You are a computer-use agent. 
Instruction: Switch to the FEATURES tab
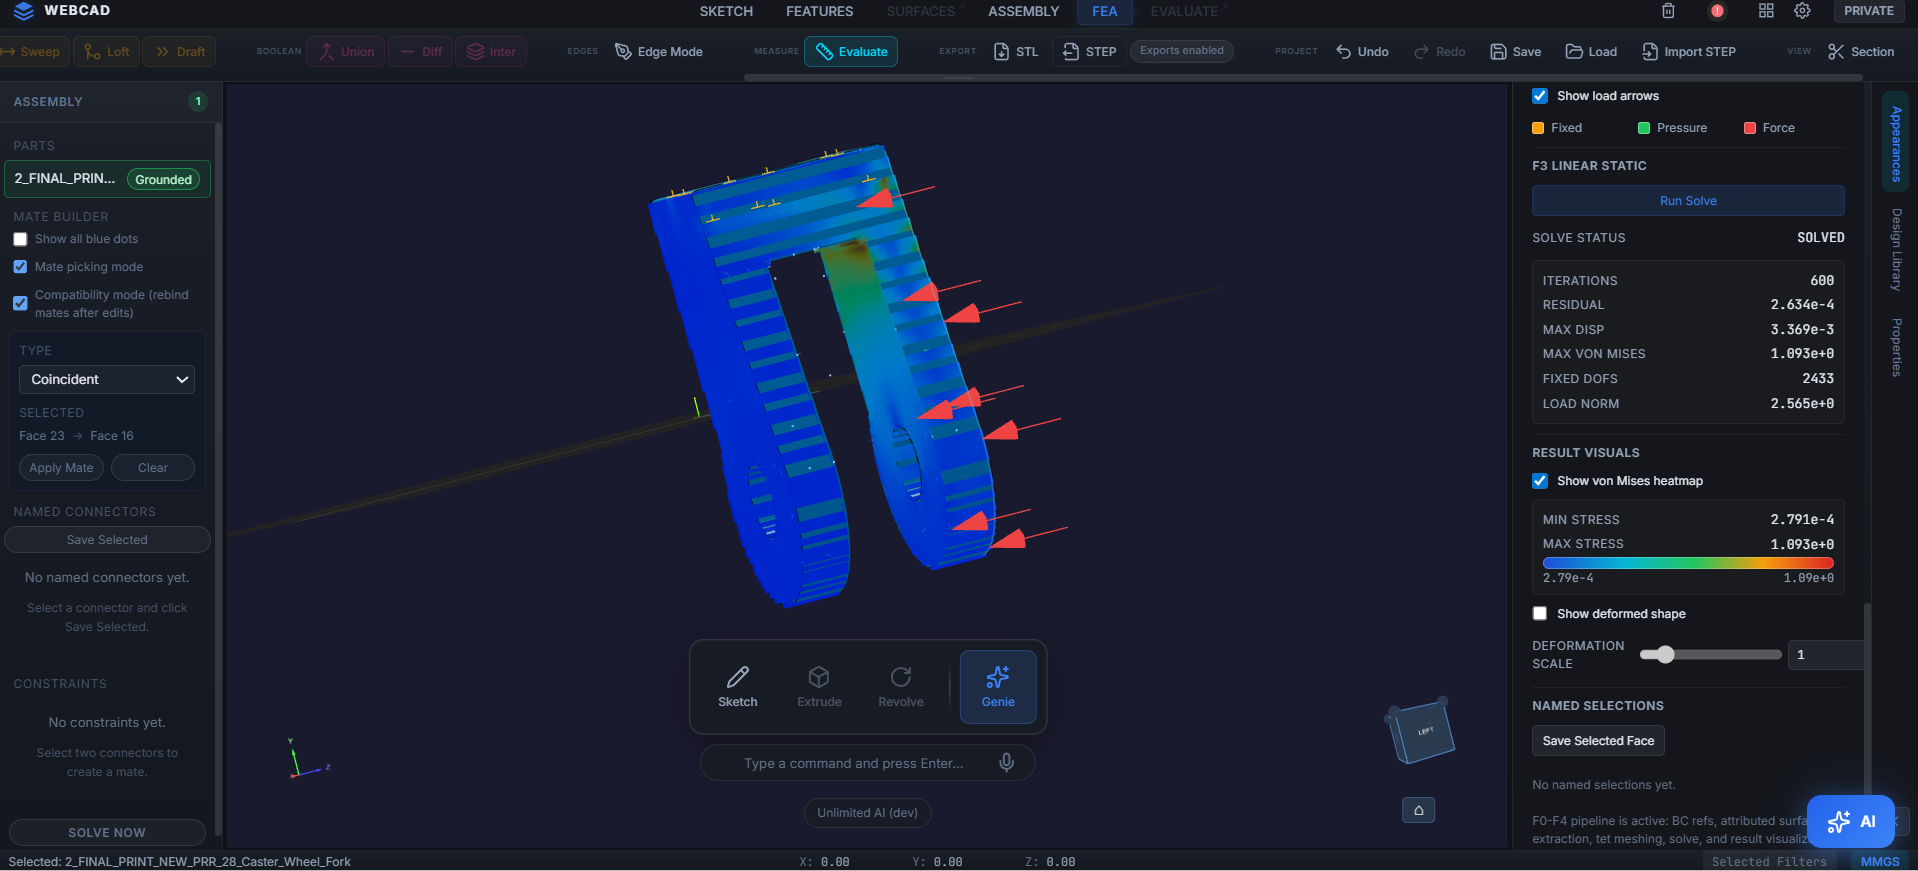click(819, 11)
